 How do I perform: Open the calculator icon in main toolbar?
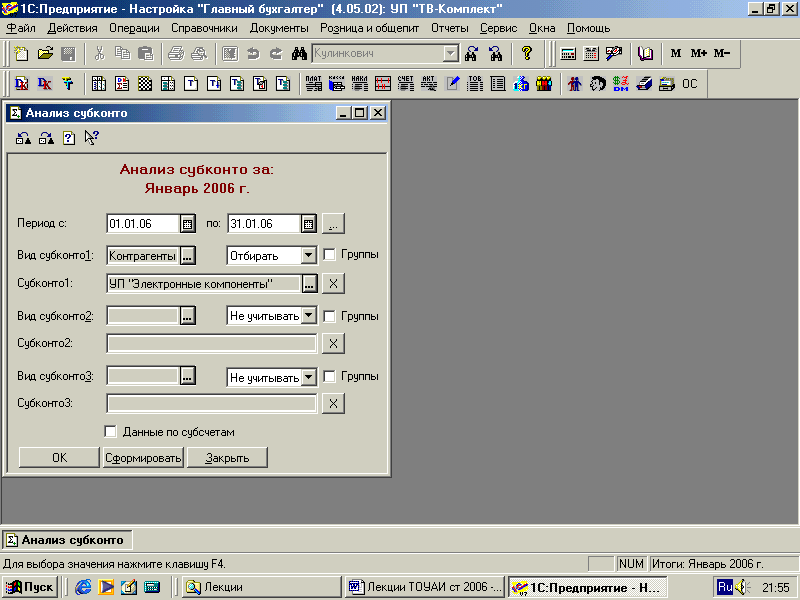568,54
